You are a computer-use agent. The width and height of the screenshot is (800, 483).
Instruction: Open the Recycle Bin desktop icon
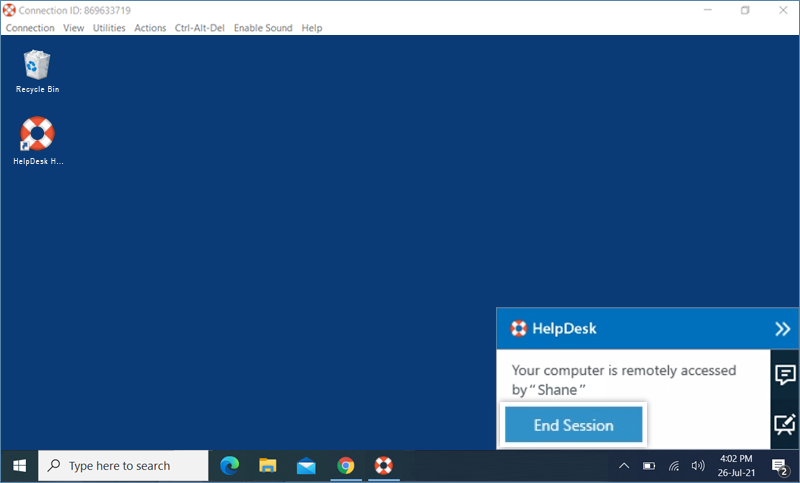pos(37,66)
